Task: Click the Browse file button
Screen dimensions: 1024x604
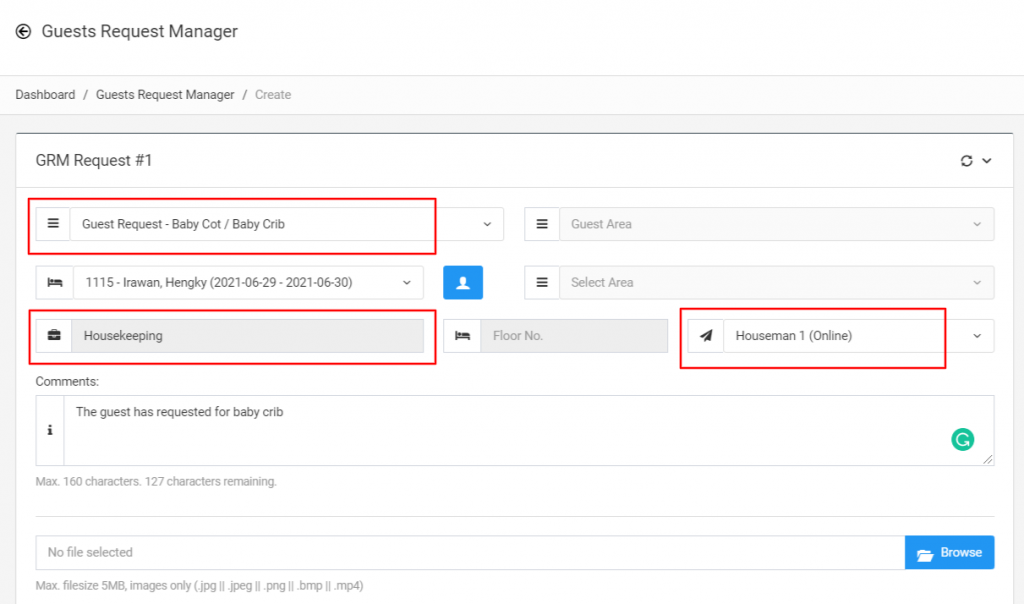Action: [950, 552]
